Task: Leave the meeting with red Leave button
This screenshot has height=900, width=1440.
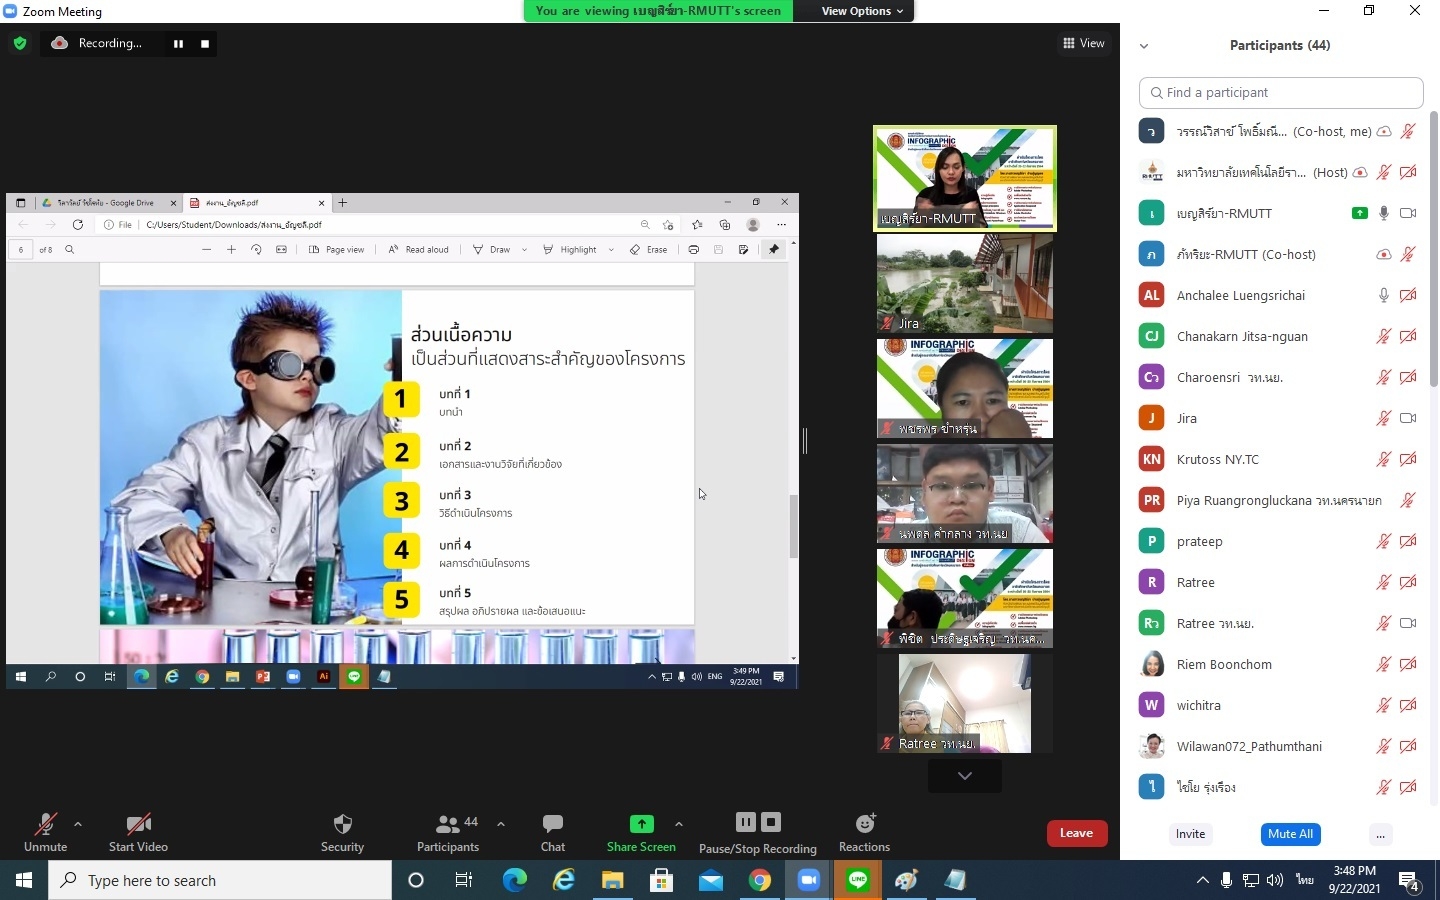Action: coord(1076,833)
